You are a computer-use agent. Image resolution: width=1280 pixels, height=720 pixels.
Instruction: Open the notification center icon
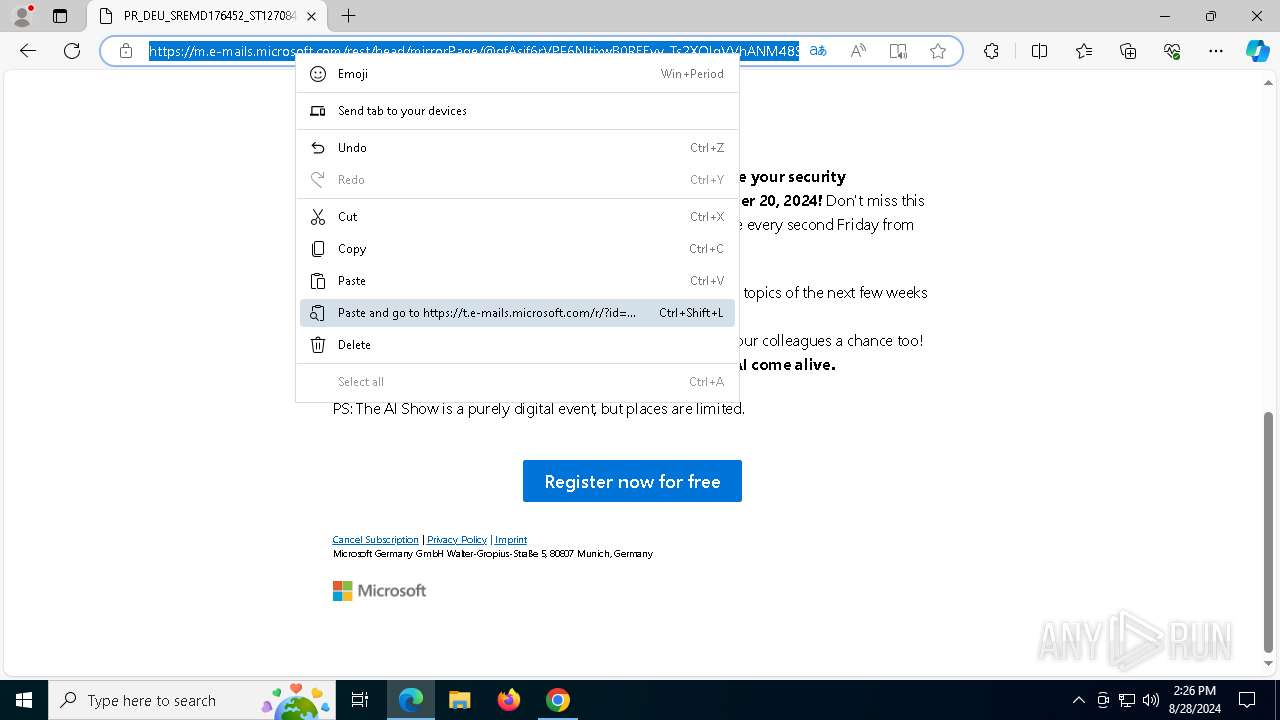(1247, 700)
